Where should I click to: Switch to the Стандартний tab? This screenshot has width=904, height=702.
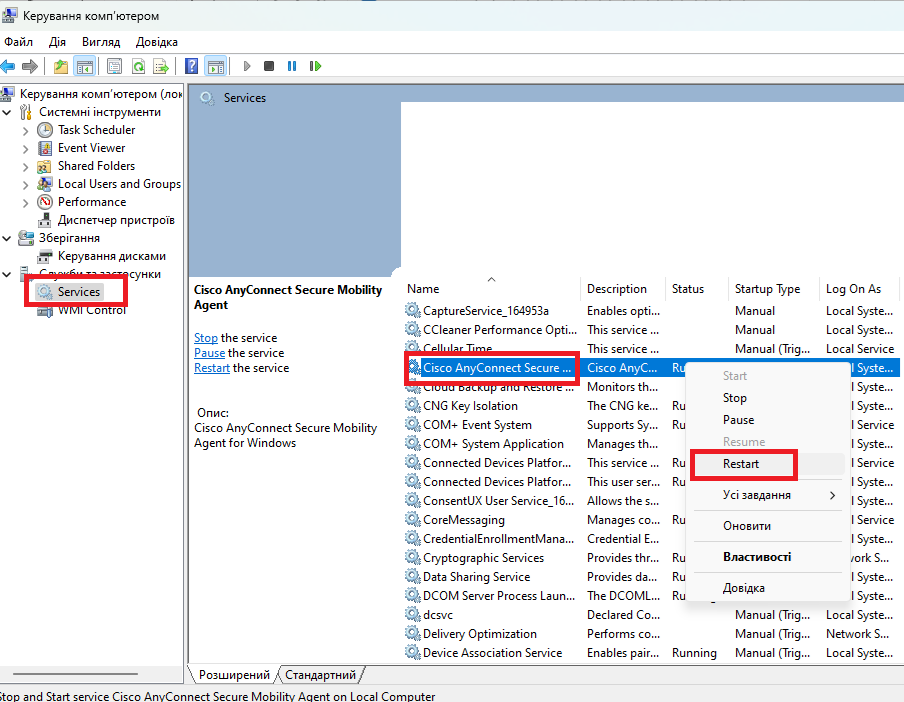coord(321,675)
